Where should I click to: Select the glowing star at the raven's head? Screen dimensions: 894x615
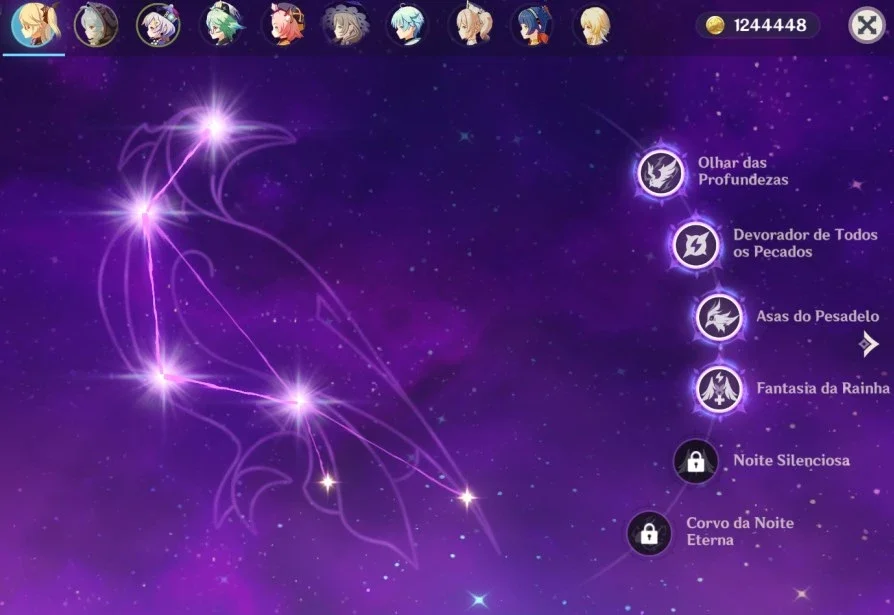[216, 127]
